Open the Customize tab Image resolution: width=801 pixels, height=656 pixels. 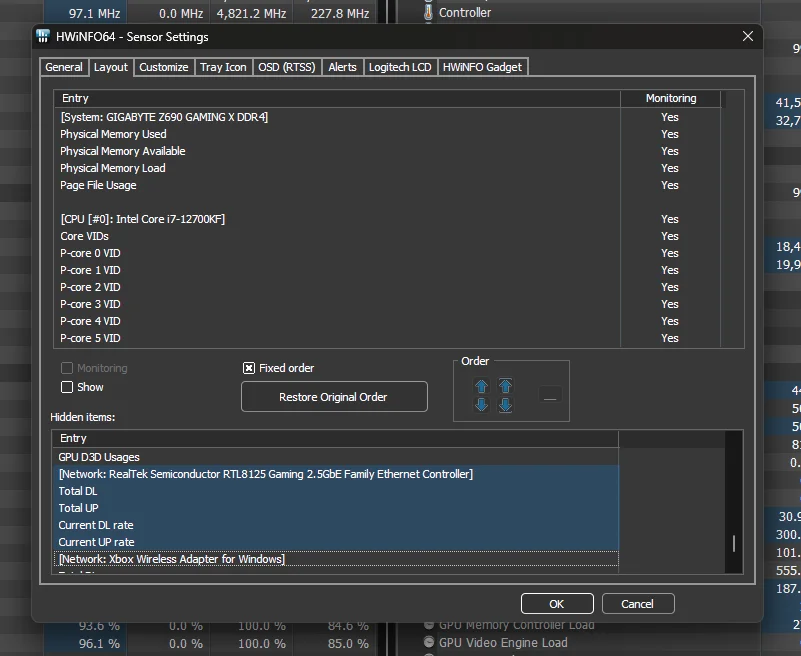[x=164, y=67]
